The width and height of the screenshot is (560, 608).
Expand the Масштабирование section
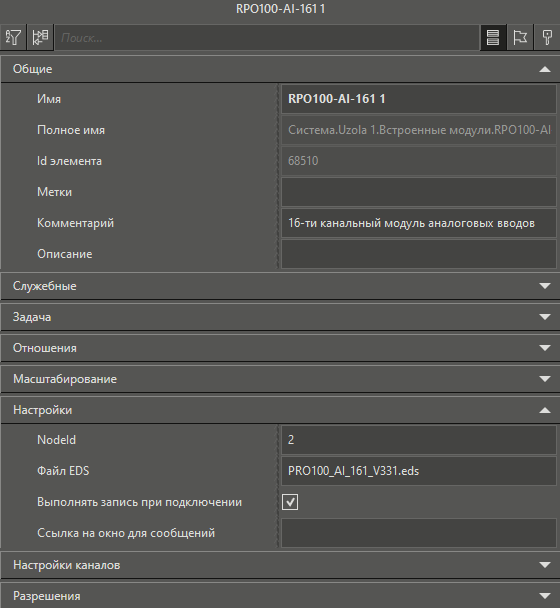click(x=280, y=379)
